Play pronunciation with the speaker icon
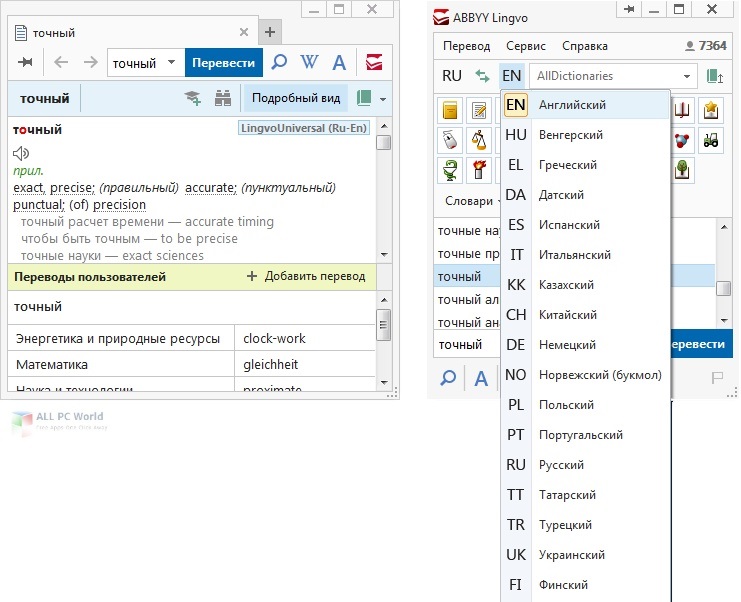The image size is (741, 602). 21,153
